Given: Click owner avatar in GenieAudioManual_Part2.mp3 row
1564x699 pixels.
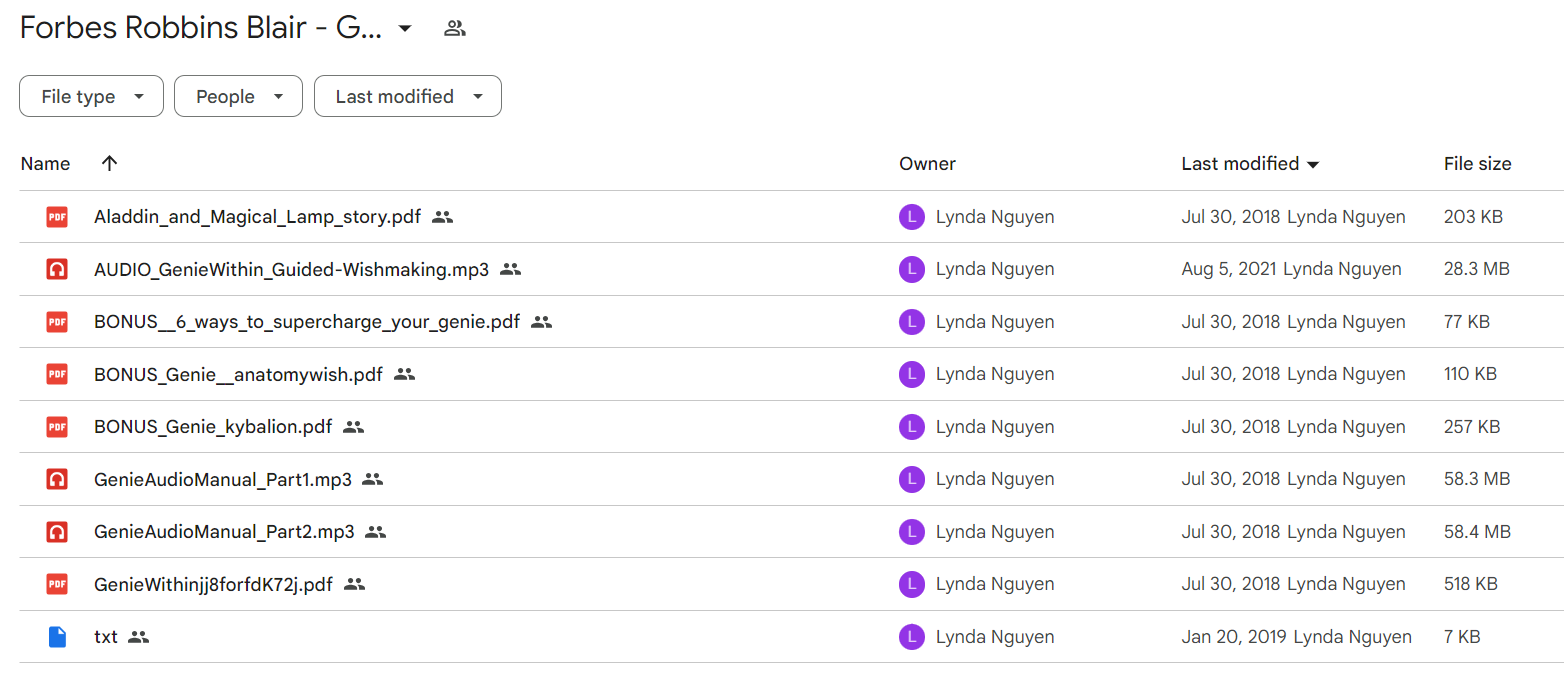Looking at the screenshot, I should coord(912,532).
